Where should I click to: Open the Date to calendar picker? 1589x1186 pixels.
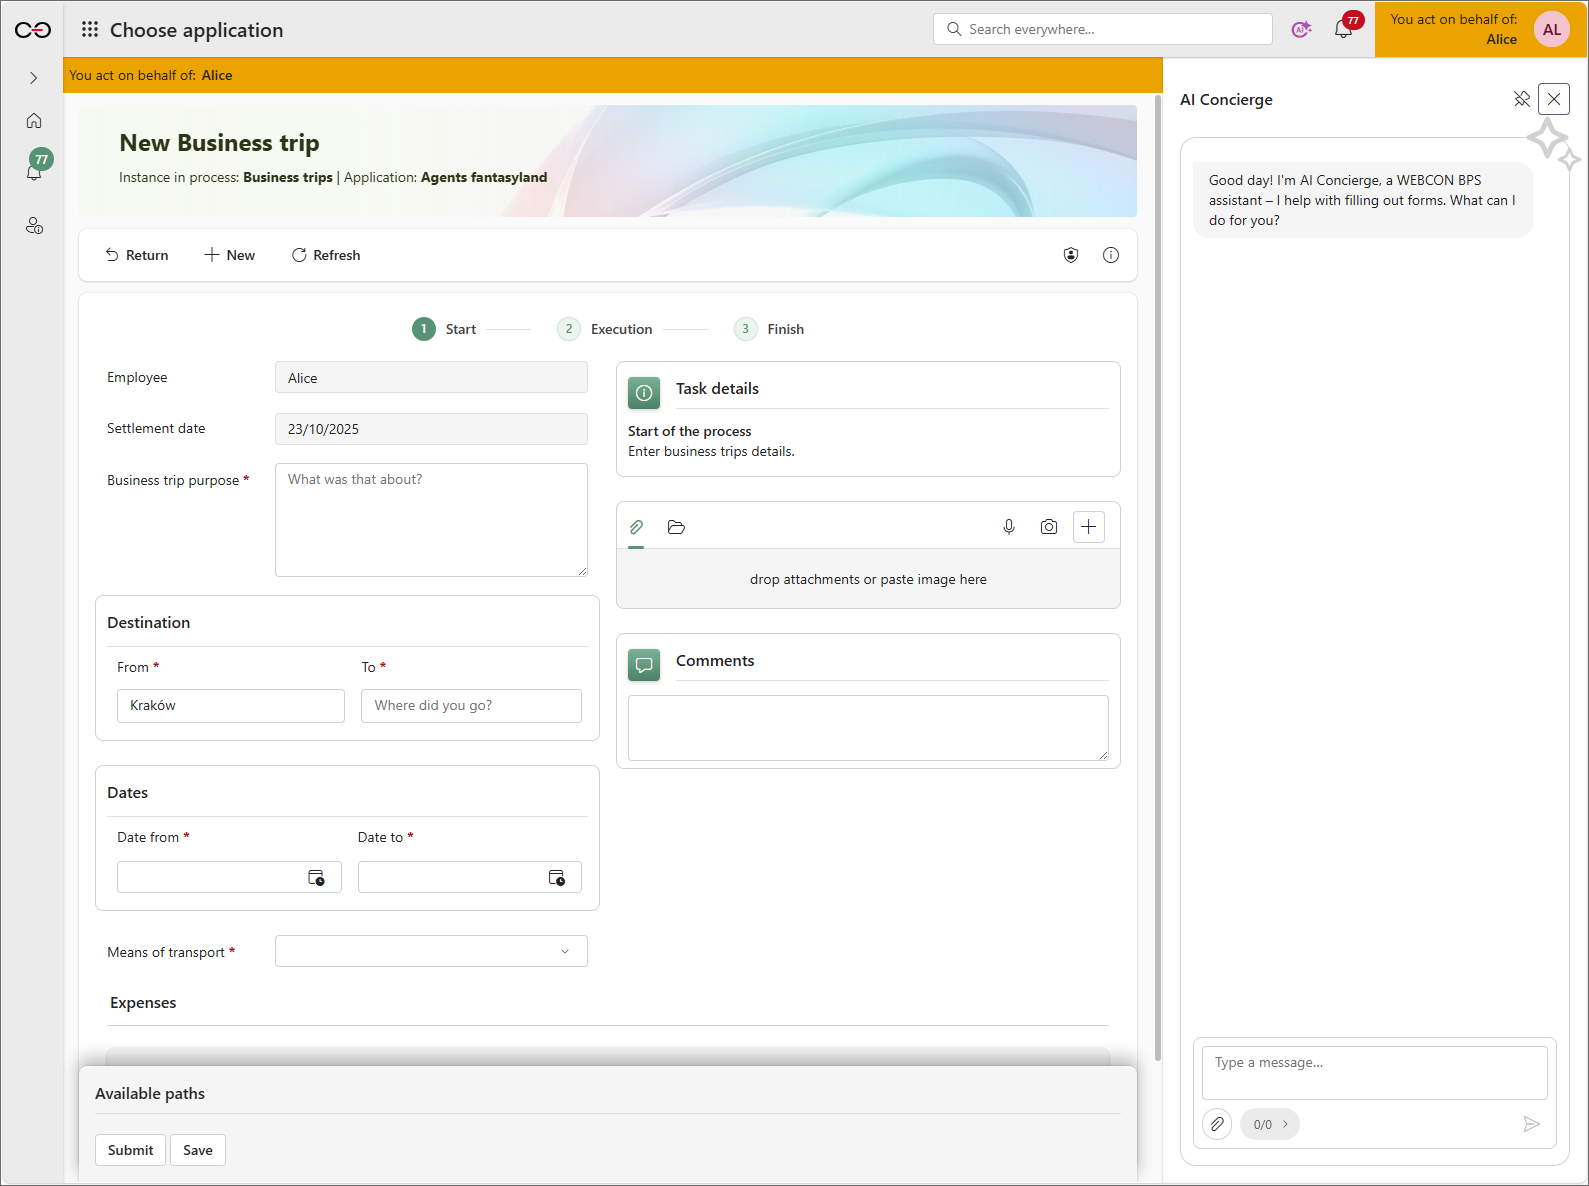(557, 878)
